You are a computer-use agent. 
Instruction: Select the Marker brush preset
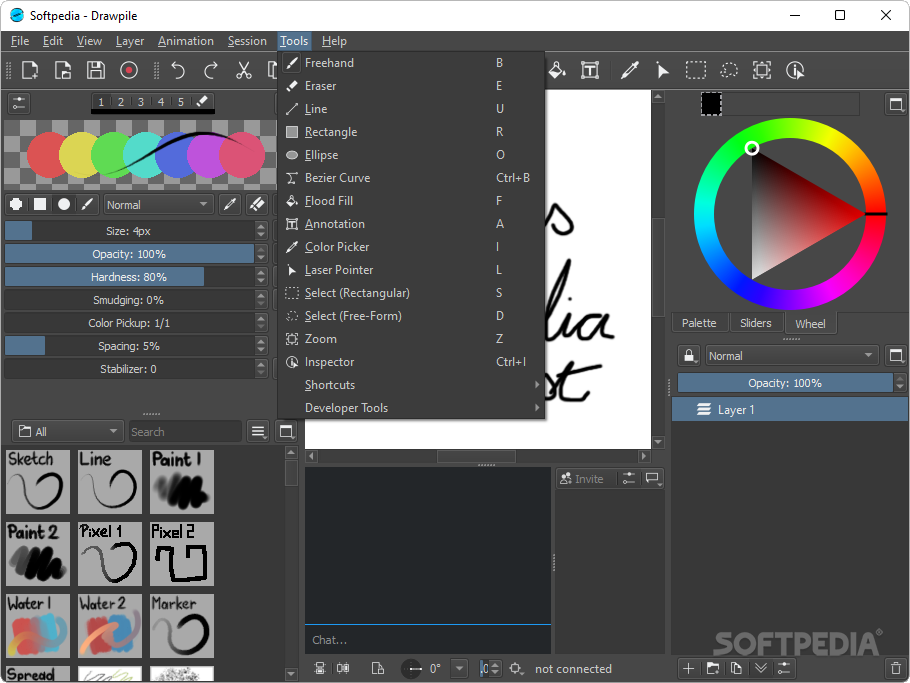click(x=182, y=626)
